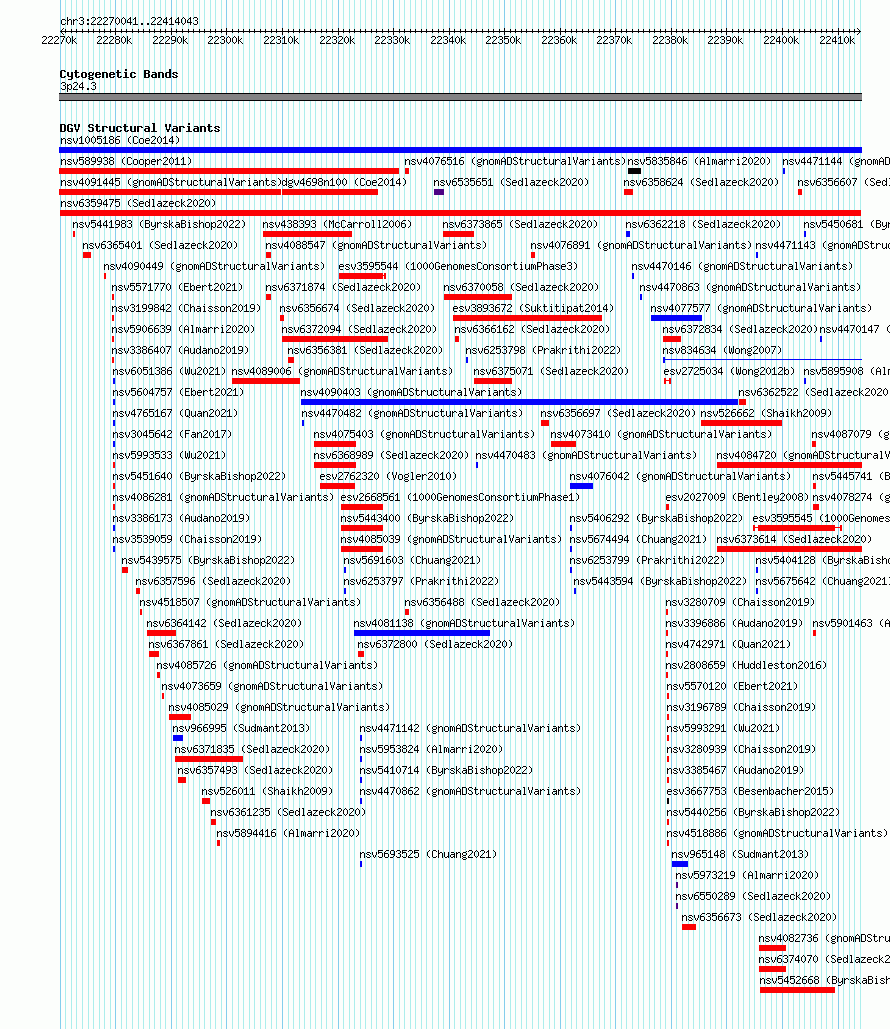Click the 22400k ruler tick label
Screen dimensions: 890x1029
click(781, 40)
